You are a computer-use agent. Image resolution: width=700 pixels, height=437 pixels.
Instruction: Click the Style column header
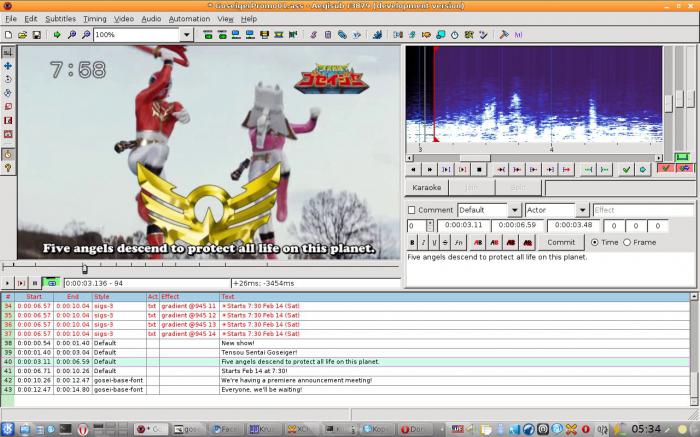(119, 296)
